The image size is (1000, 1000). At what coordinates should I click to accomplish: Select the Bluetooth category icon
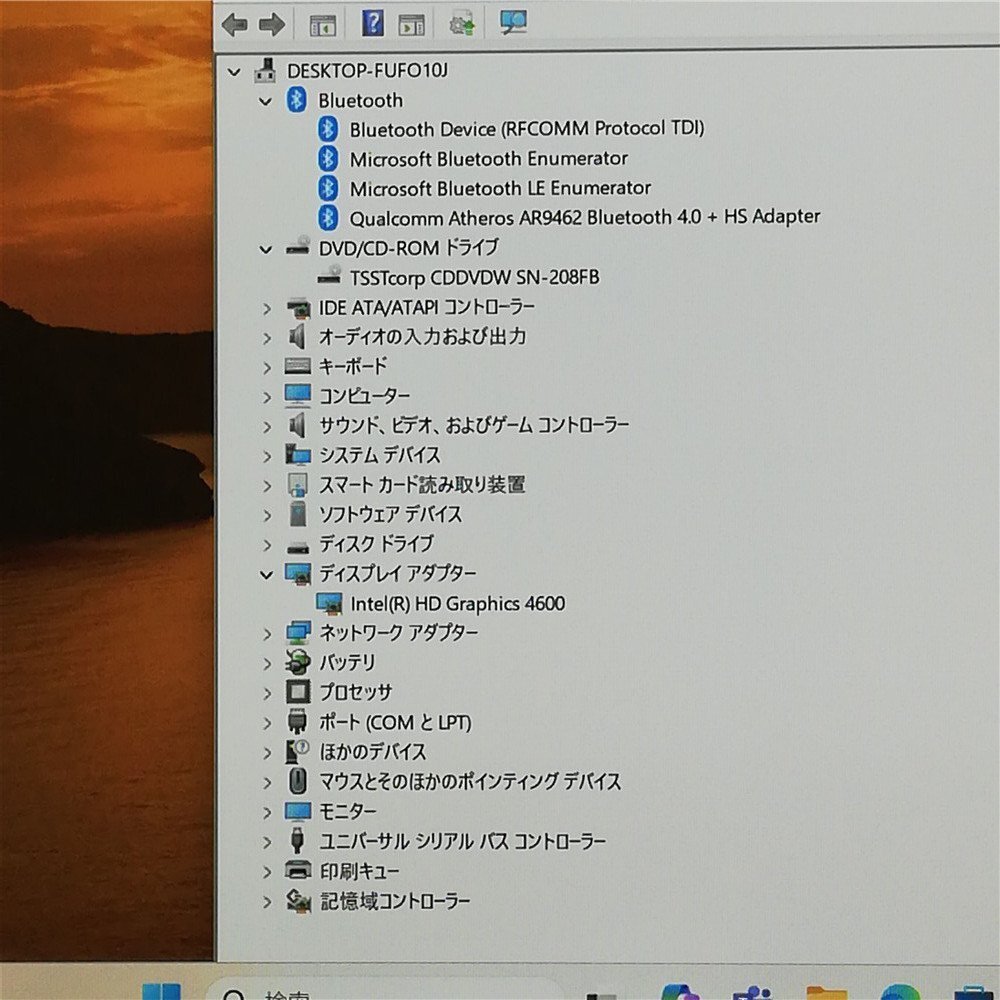[296, 100]
